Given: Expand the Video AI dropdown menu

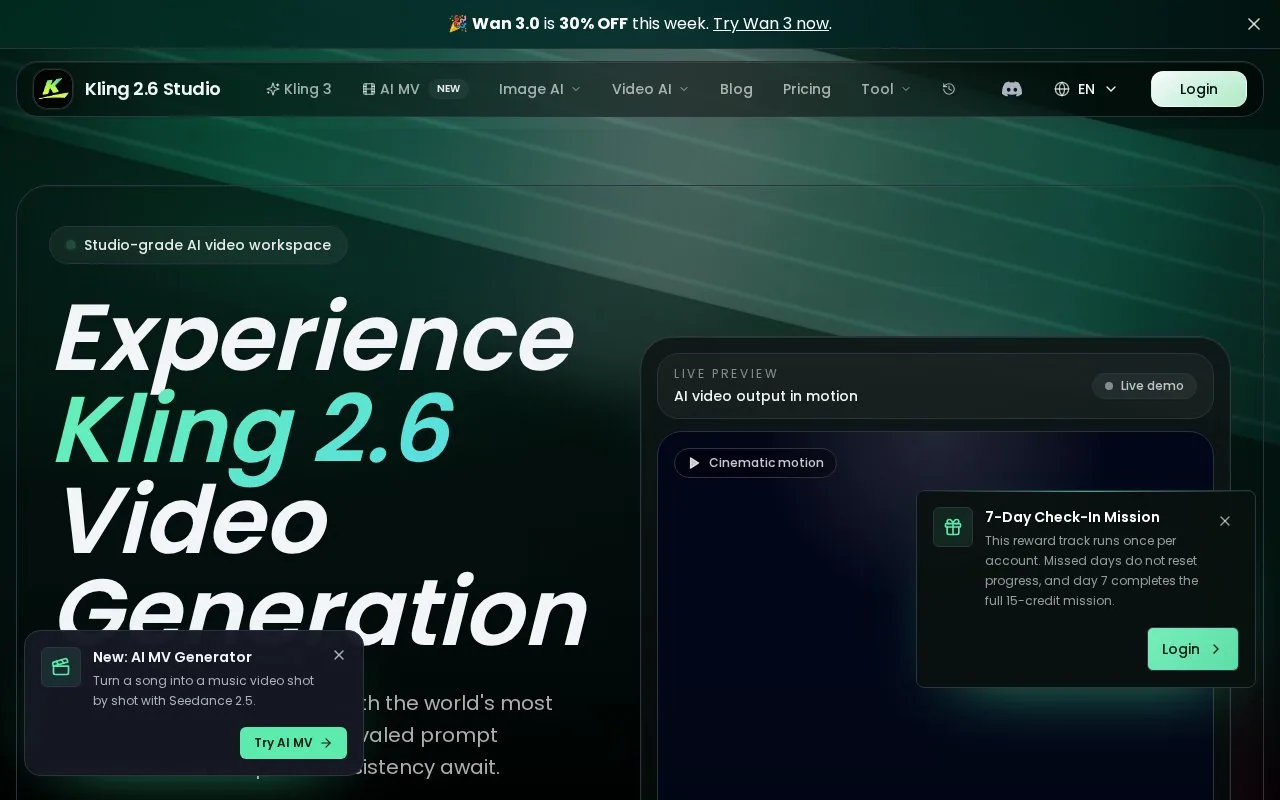Looking at the screenshot, I should (x=650, y=89).
